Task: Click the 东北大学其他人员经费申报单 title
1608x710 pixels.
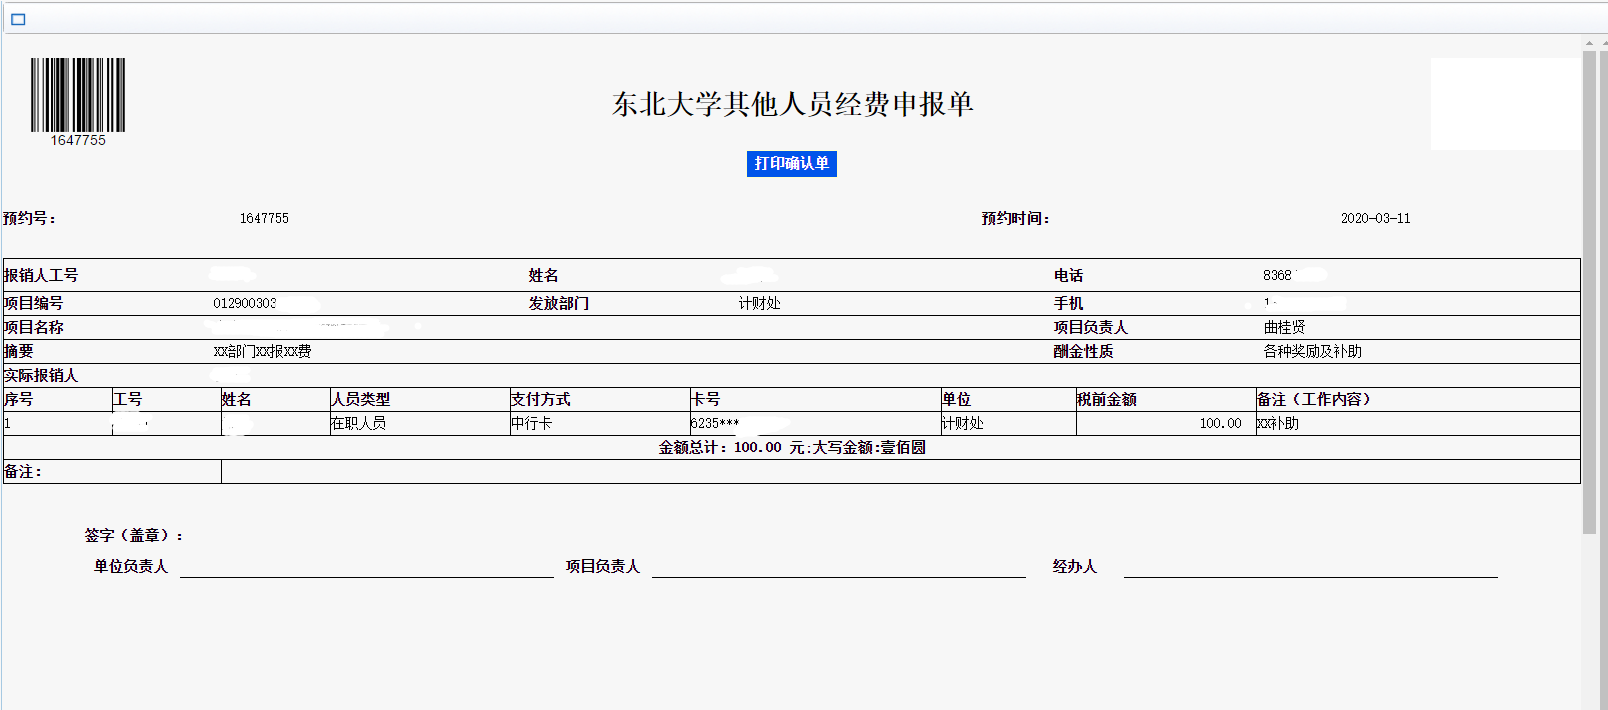Action: point(792,104)
